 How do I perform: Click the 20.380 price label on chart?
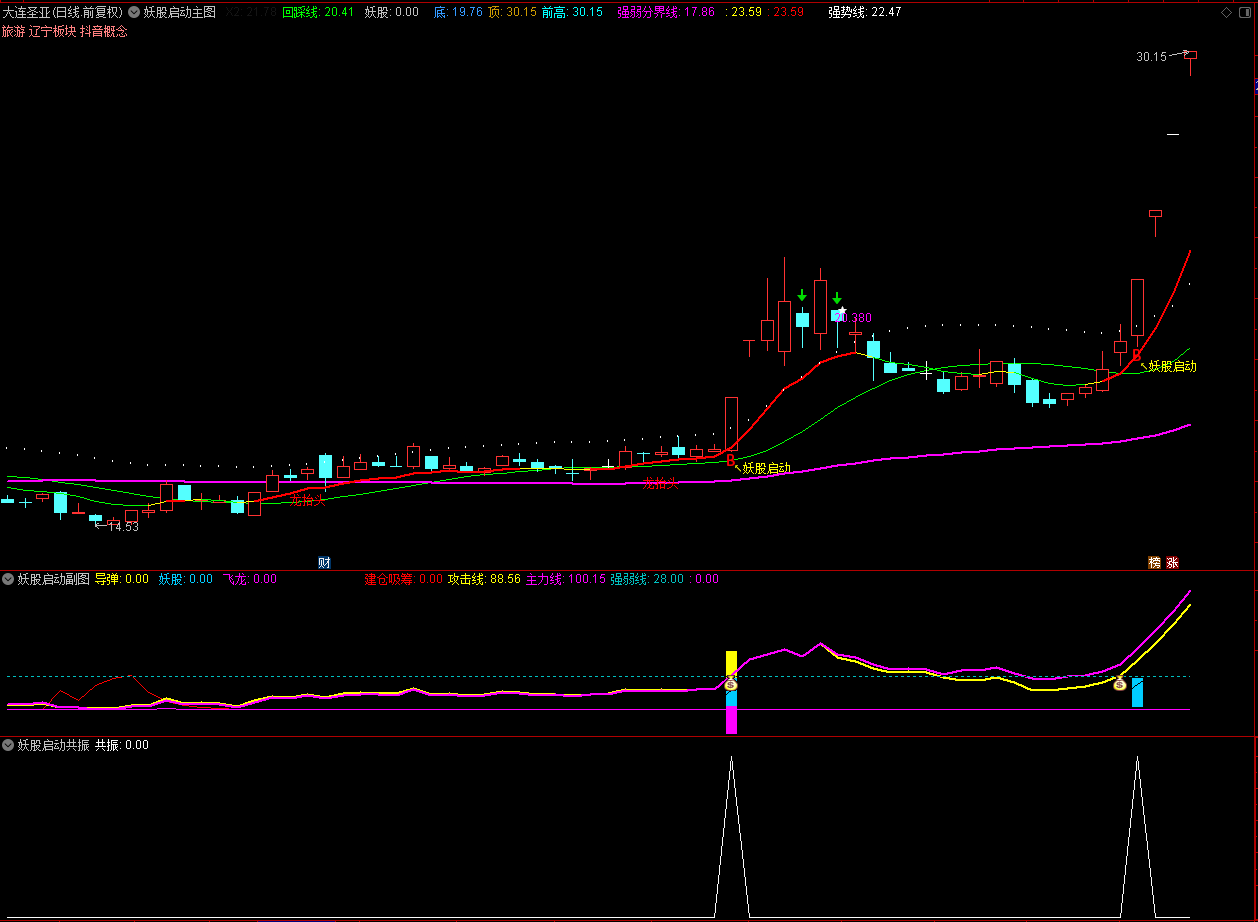852,318
